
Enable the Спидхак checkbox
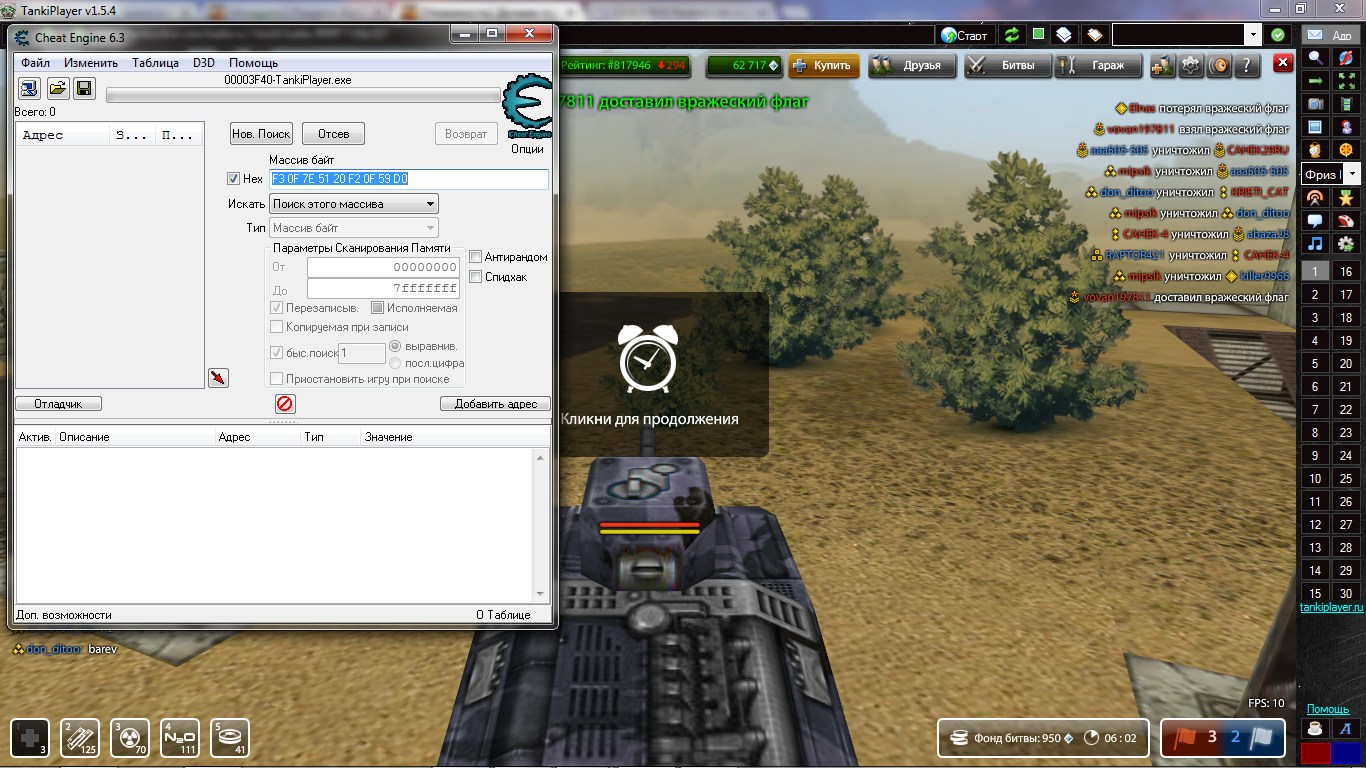[476, 277]
